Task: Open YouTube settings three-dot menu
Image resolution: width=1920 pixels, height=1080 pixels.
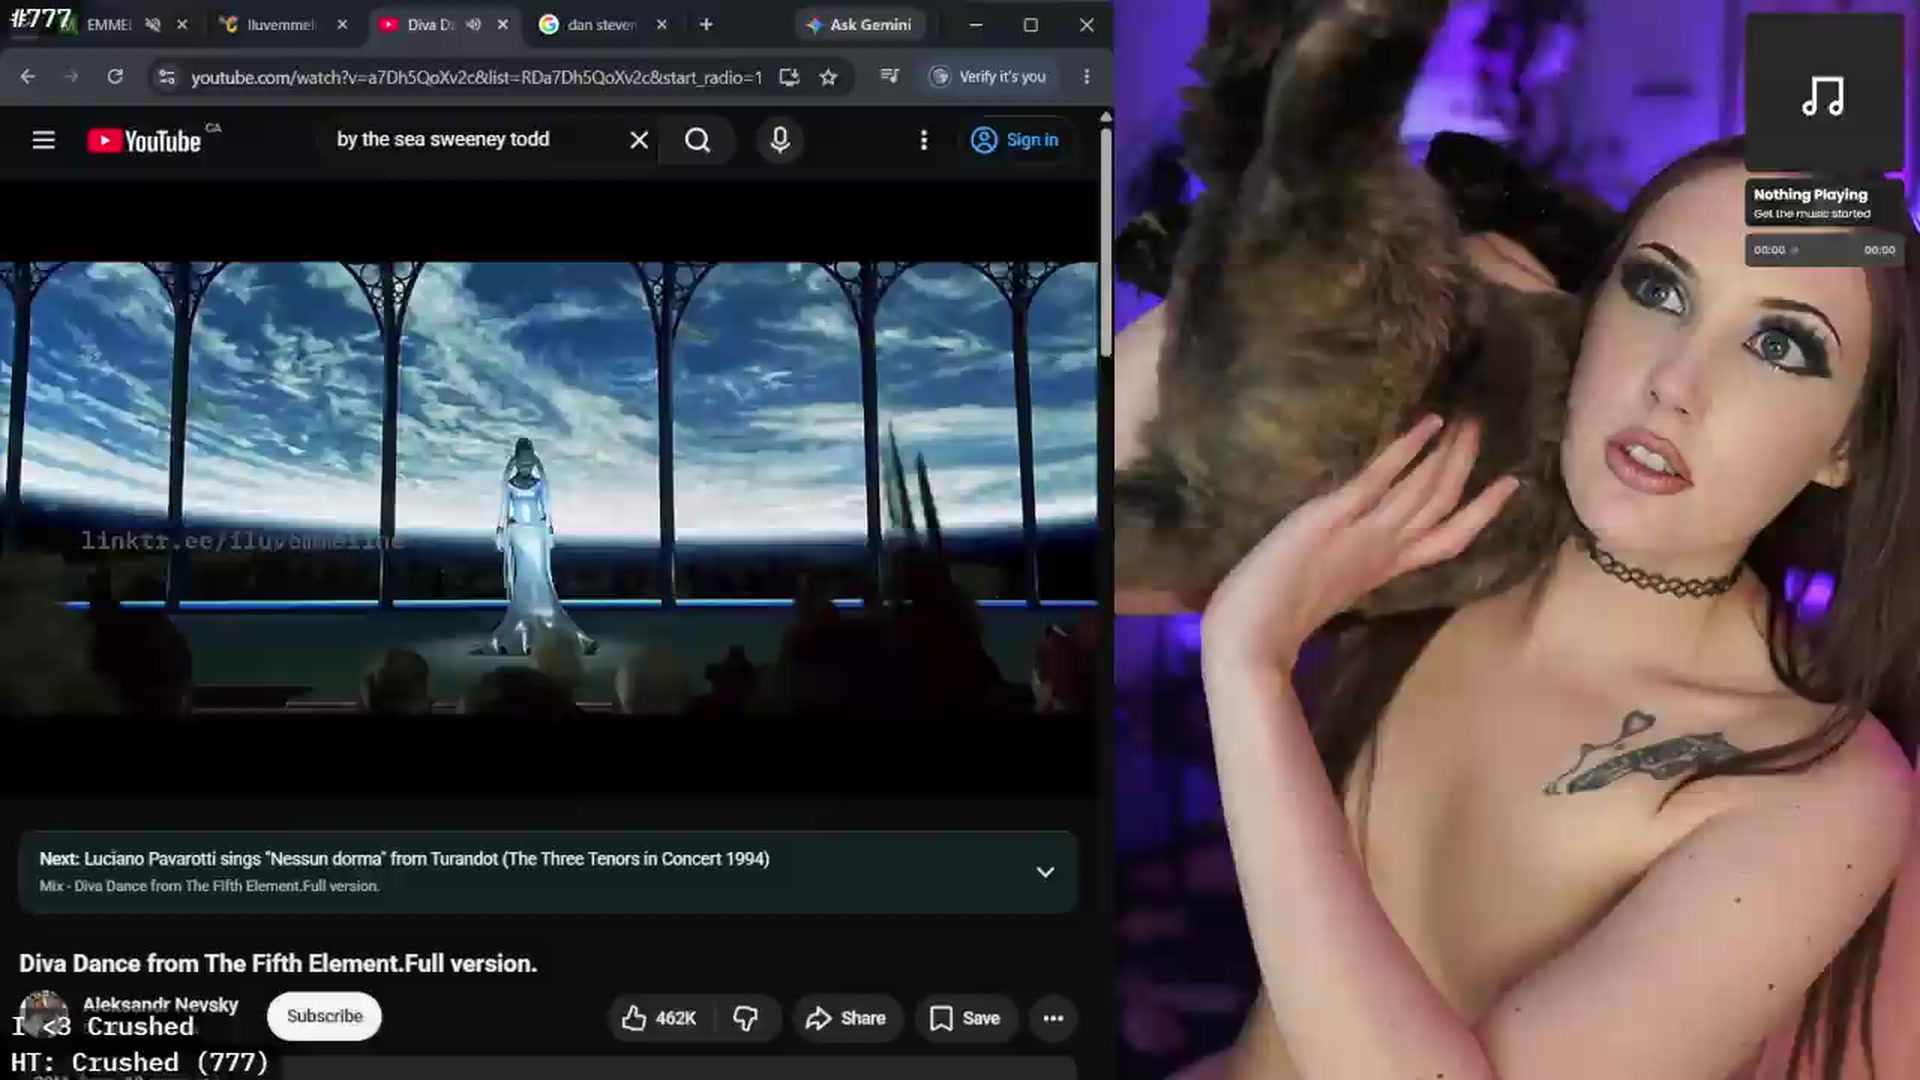Action: [x=924, y=140]
